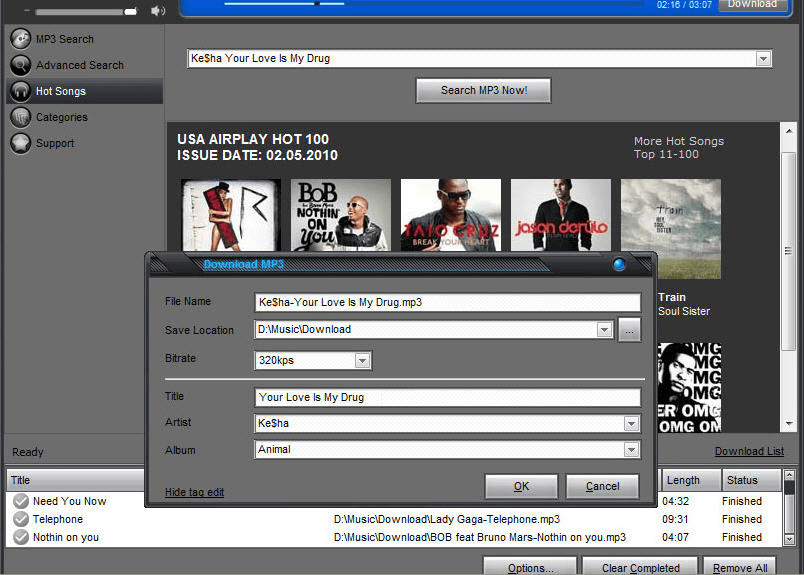
Task: Expand the Artist dropdown
Action: pos(631,424)
